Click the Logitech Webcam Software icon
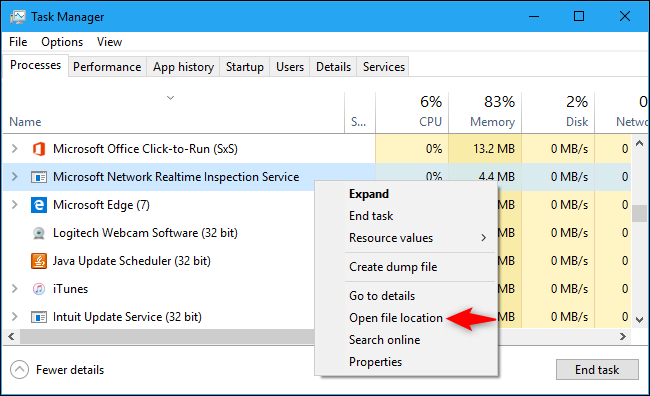The height and width of the screenshot is (396, 650). pyautogui.click(x=39, y=233)
